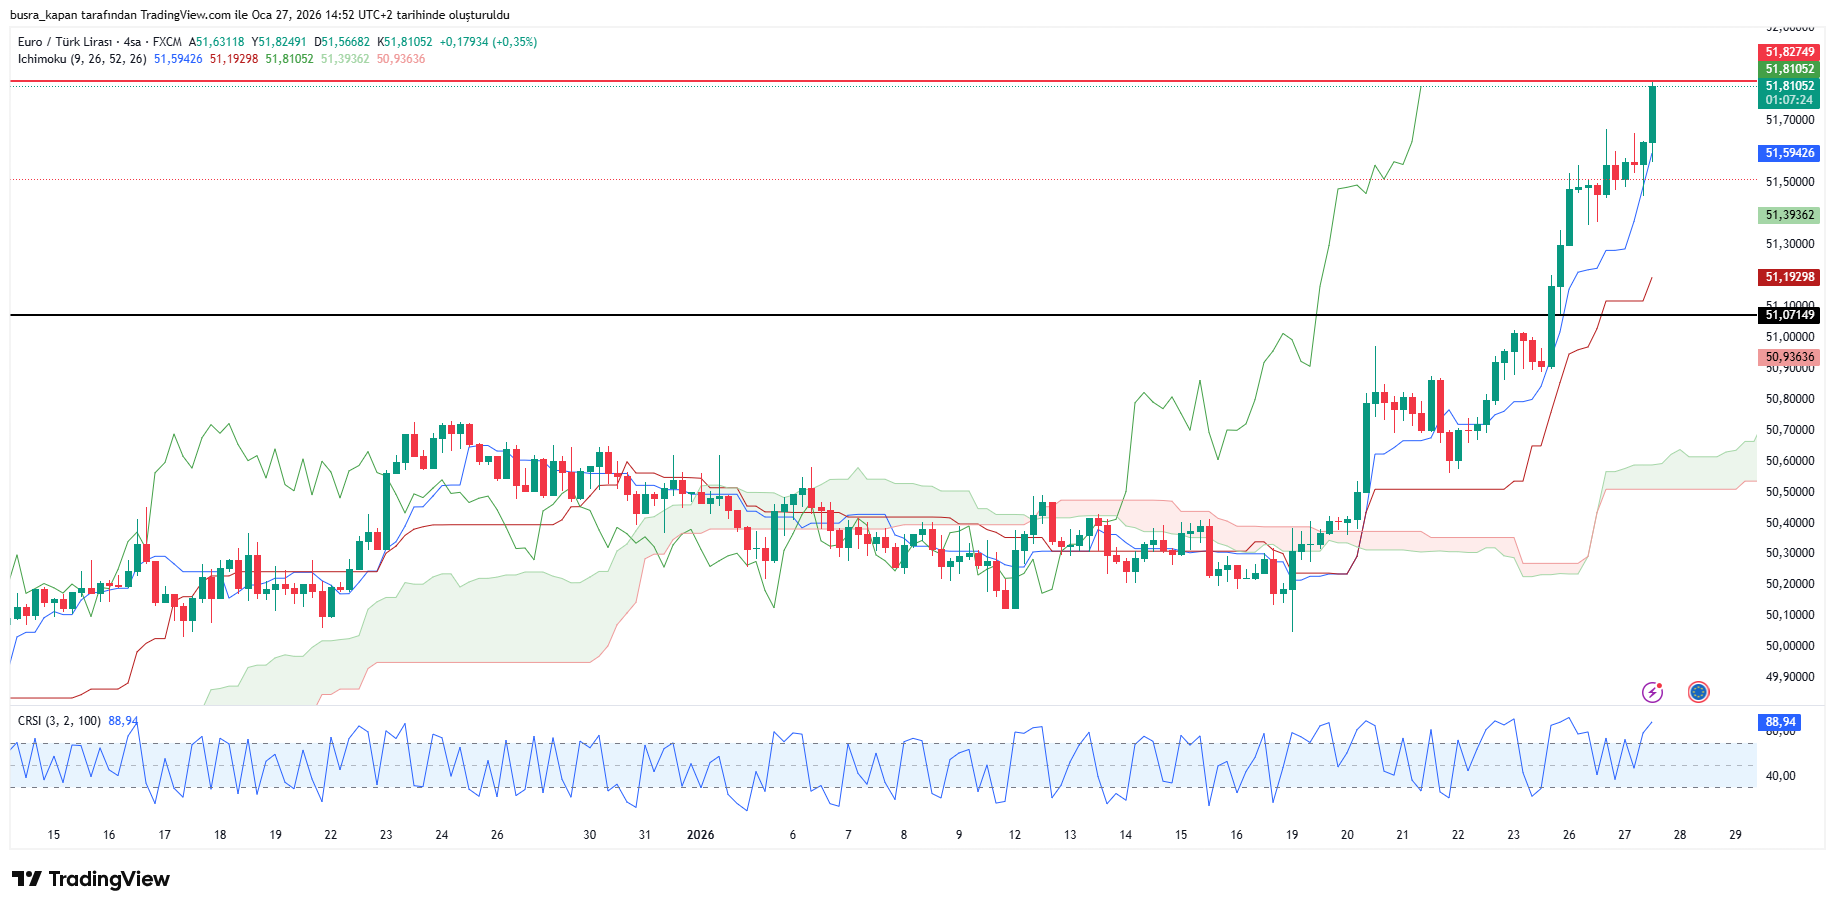Select the blue 51,59426 price axis label
Viewport: 1835px width, 909px height.
click(1788, 153)
